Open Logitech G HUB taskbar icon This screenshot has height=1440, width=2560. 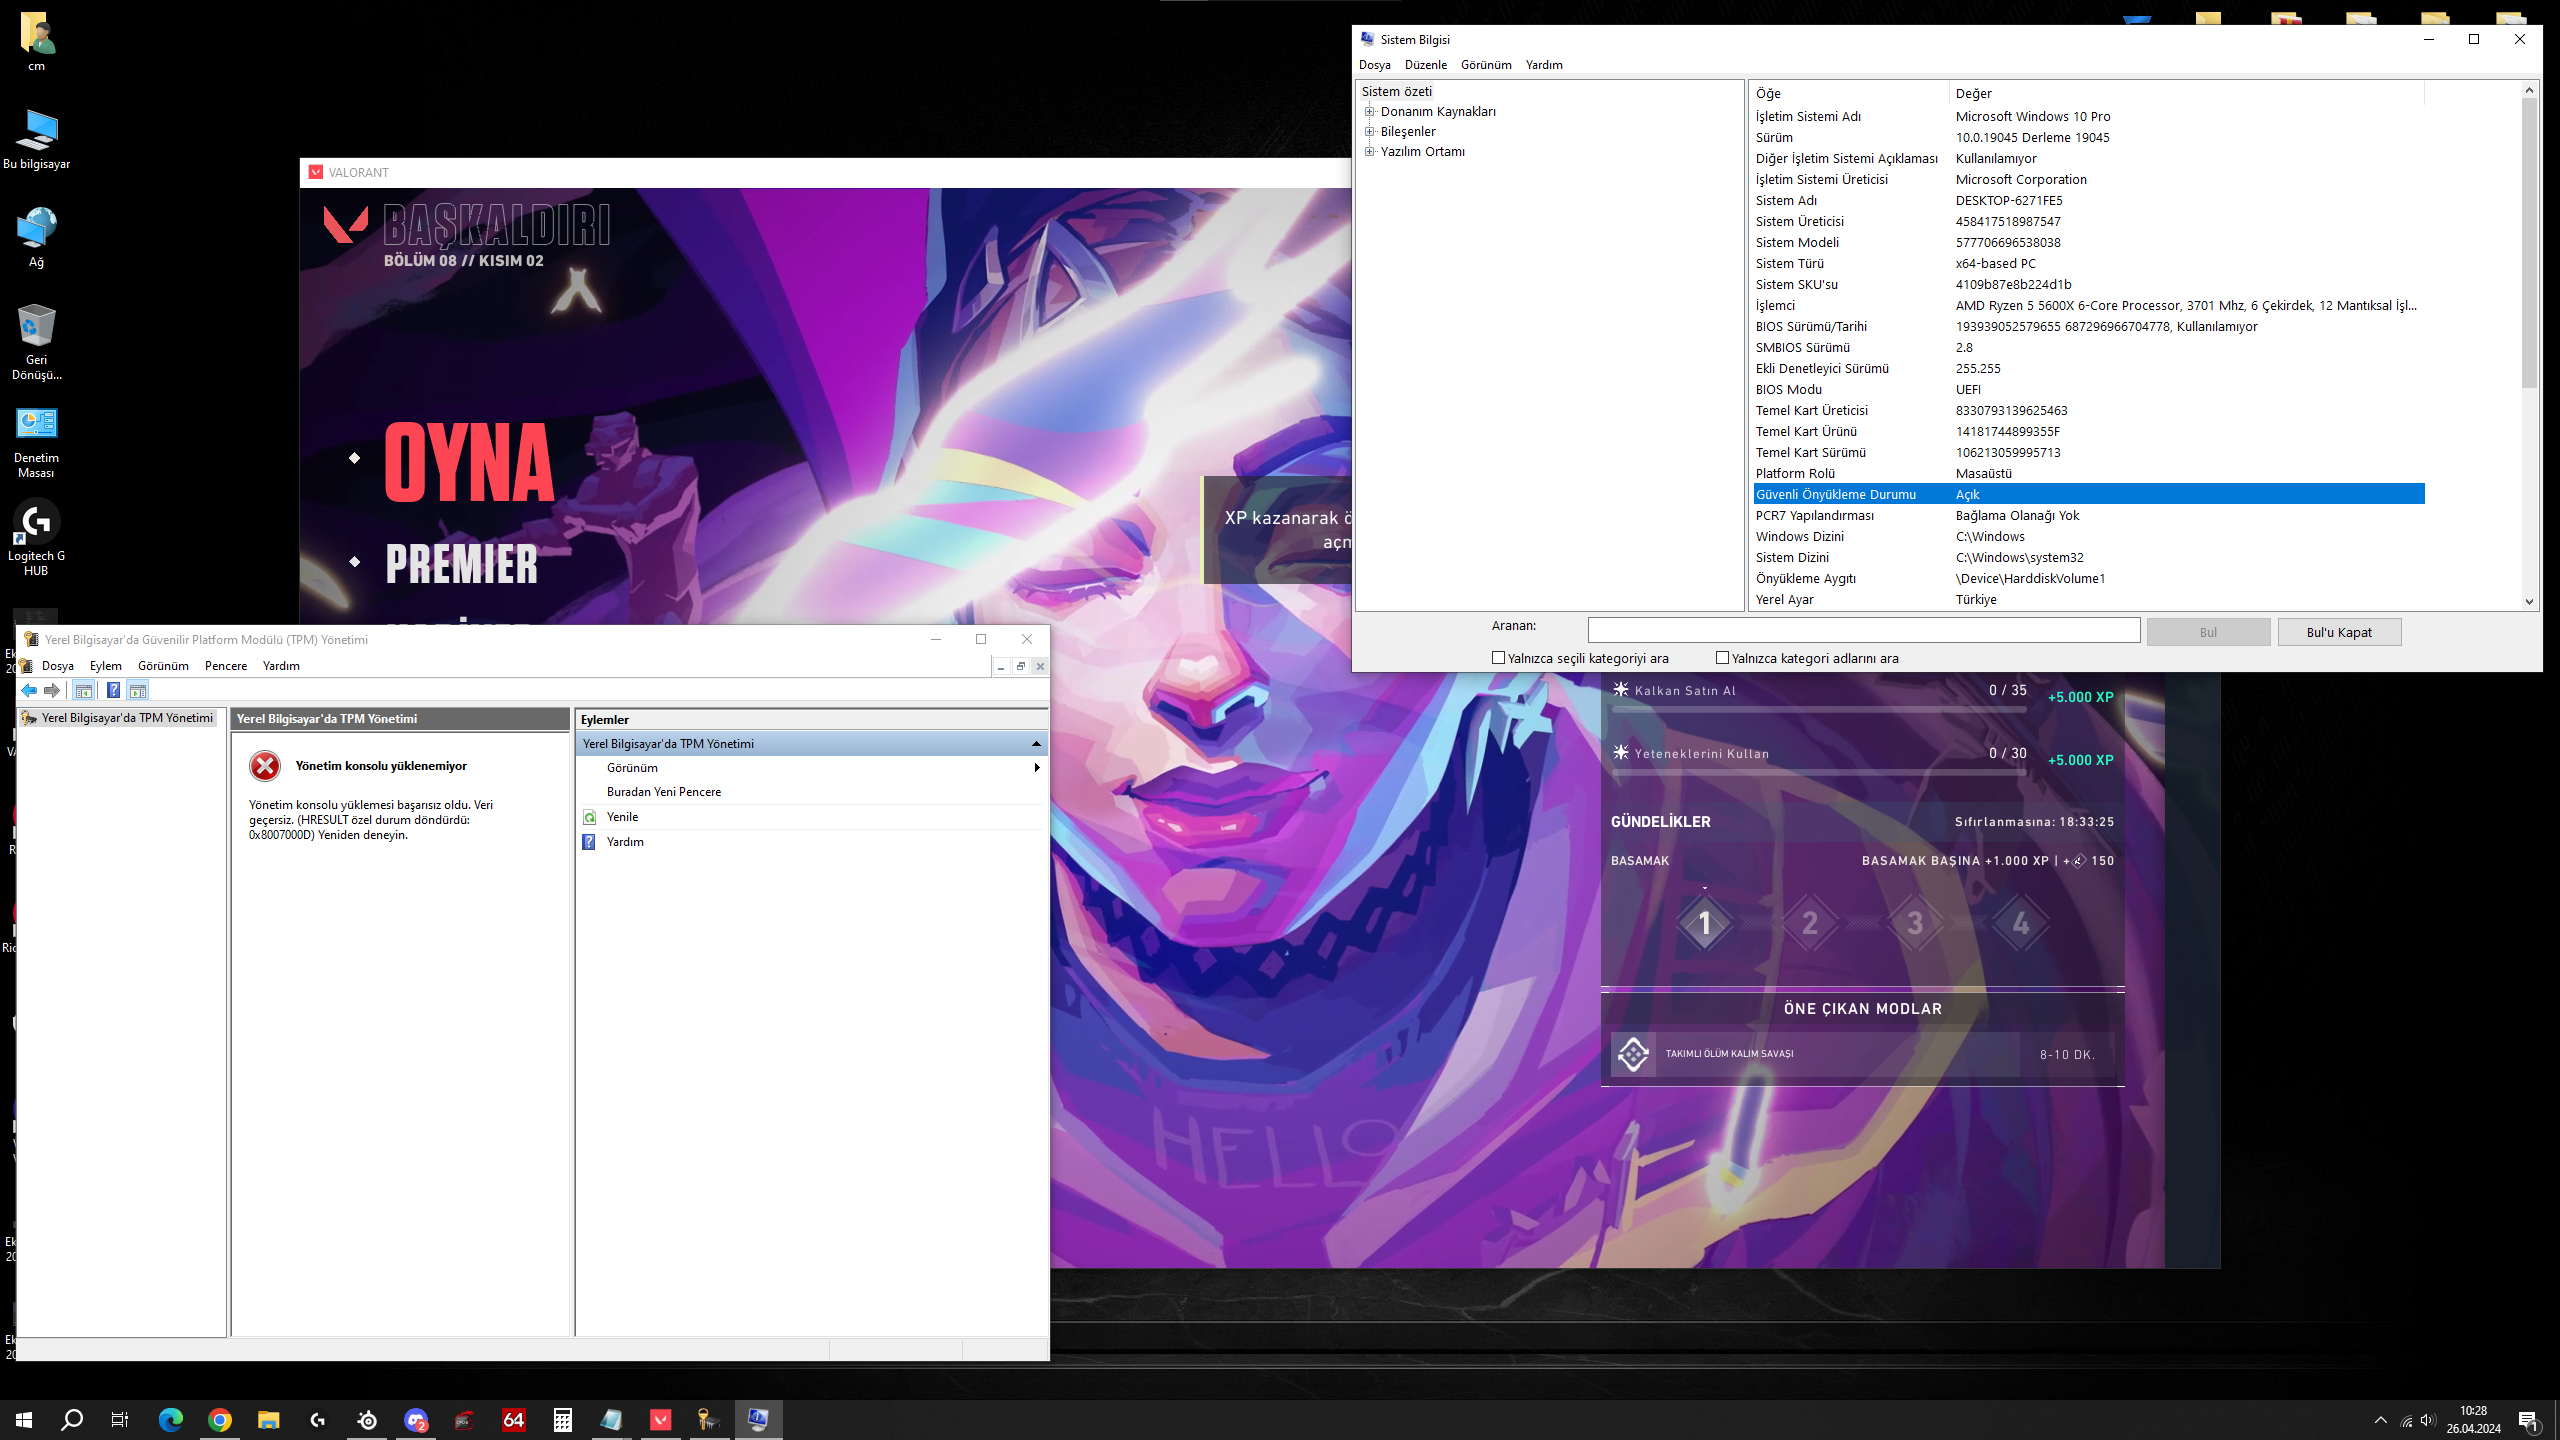(x=318, y=1419)
